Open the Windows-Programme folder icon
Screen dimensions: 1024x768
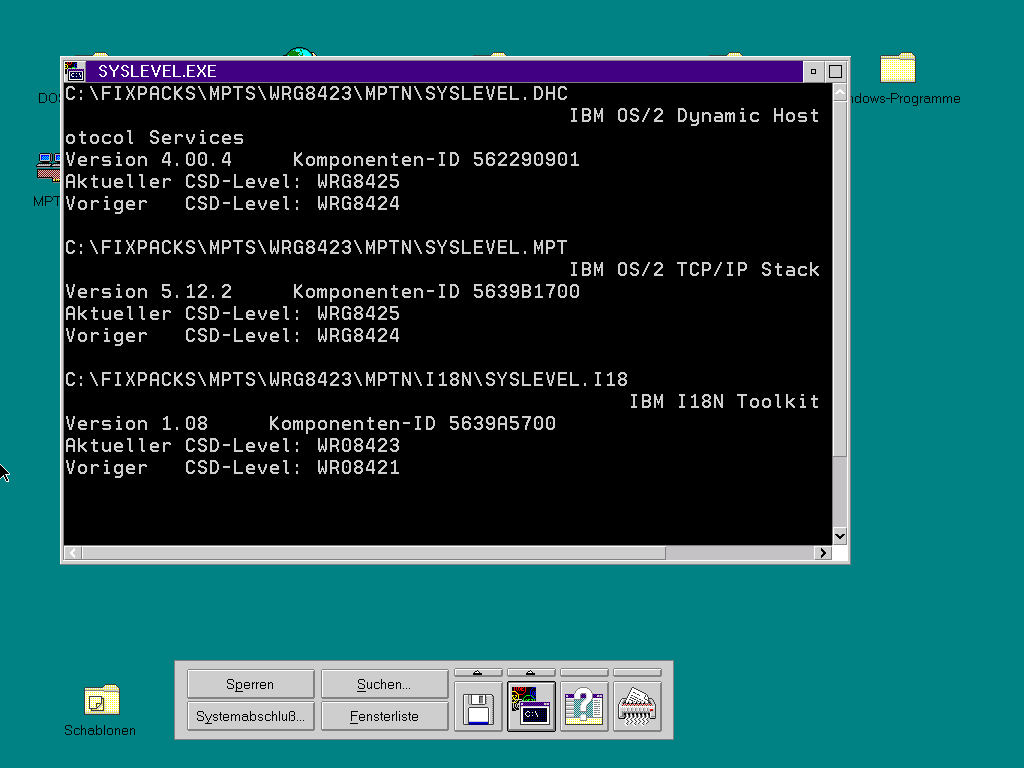tap(897, 68)
